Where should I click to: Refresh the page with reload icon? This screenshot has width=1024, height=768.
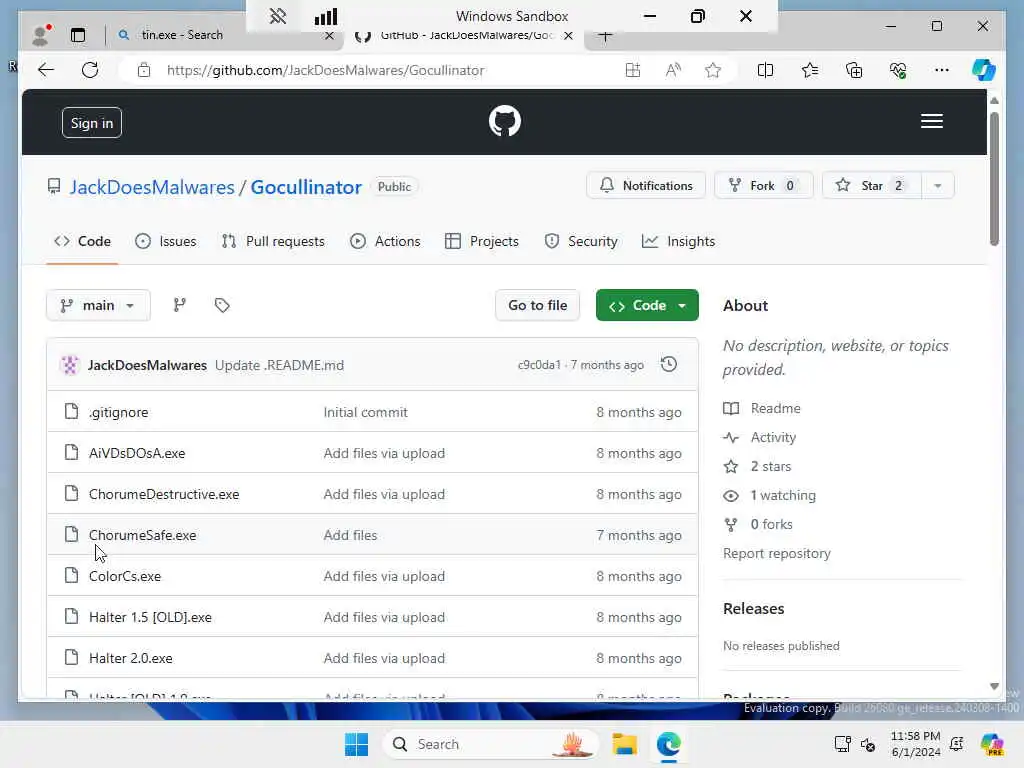(x=90, y=70)
